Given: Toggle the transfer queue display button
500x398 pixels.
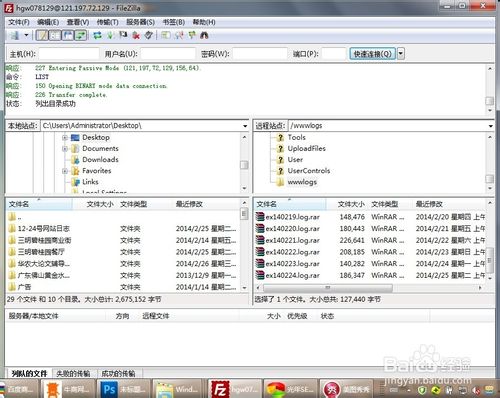Looking at the screenshot, I should 81,35.
